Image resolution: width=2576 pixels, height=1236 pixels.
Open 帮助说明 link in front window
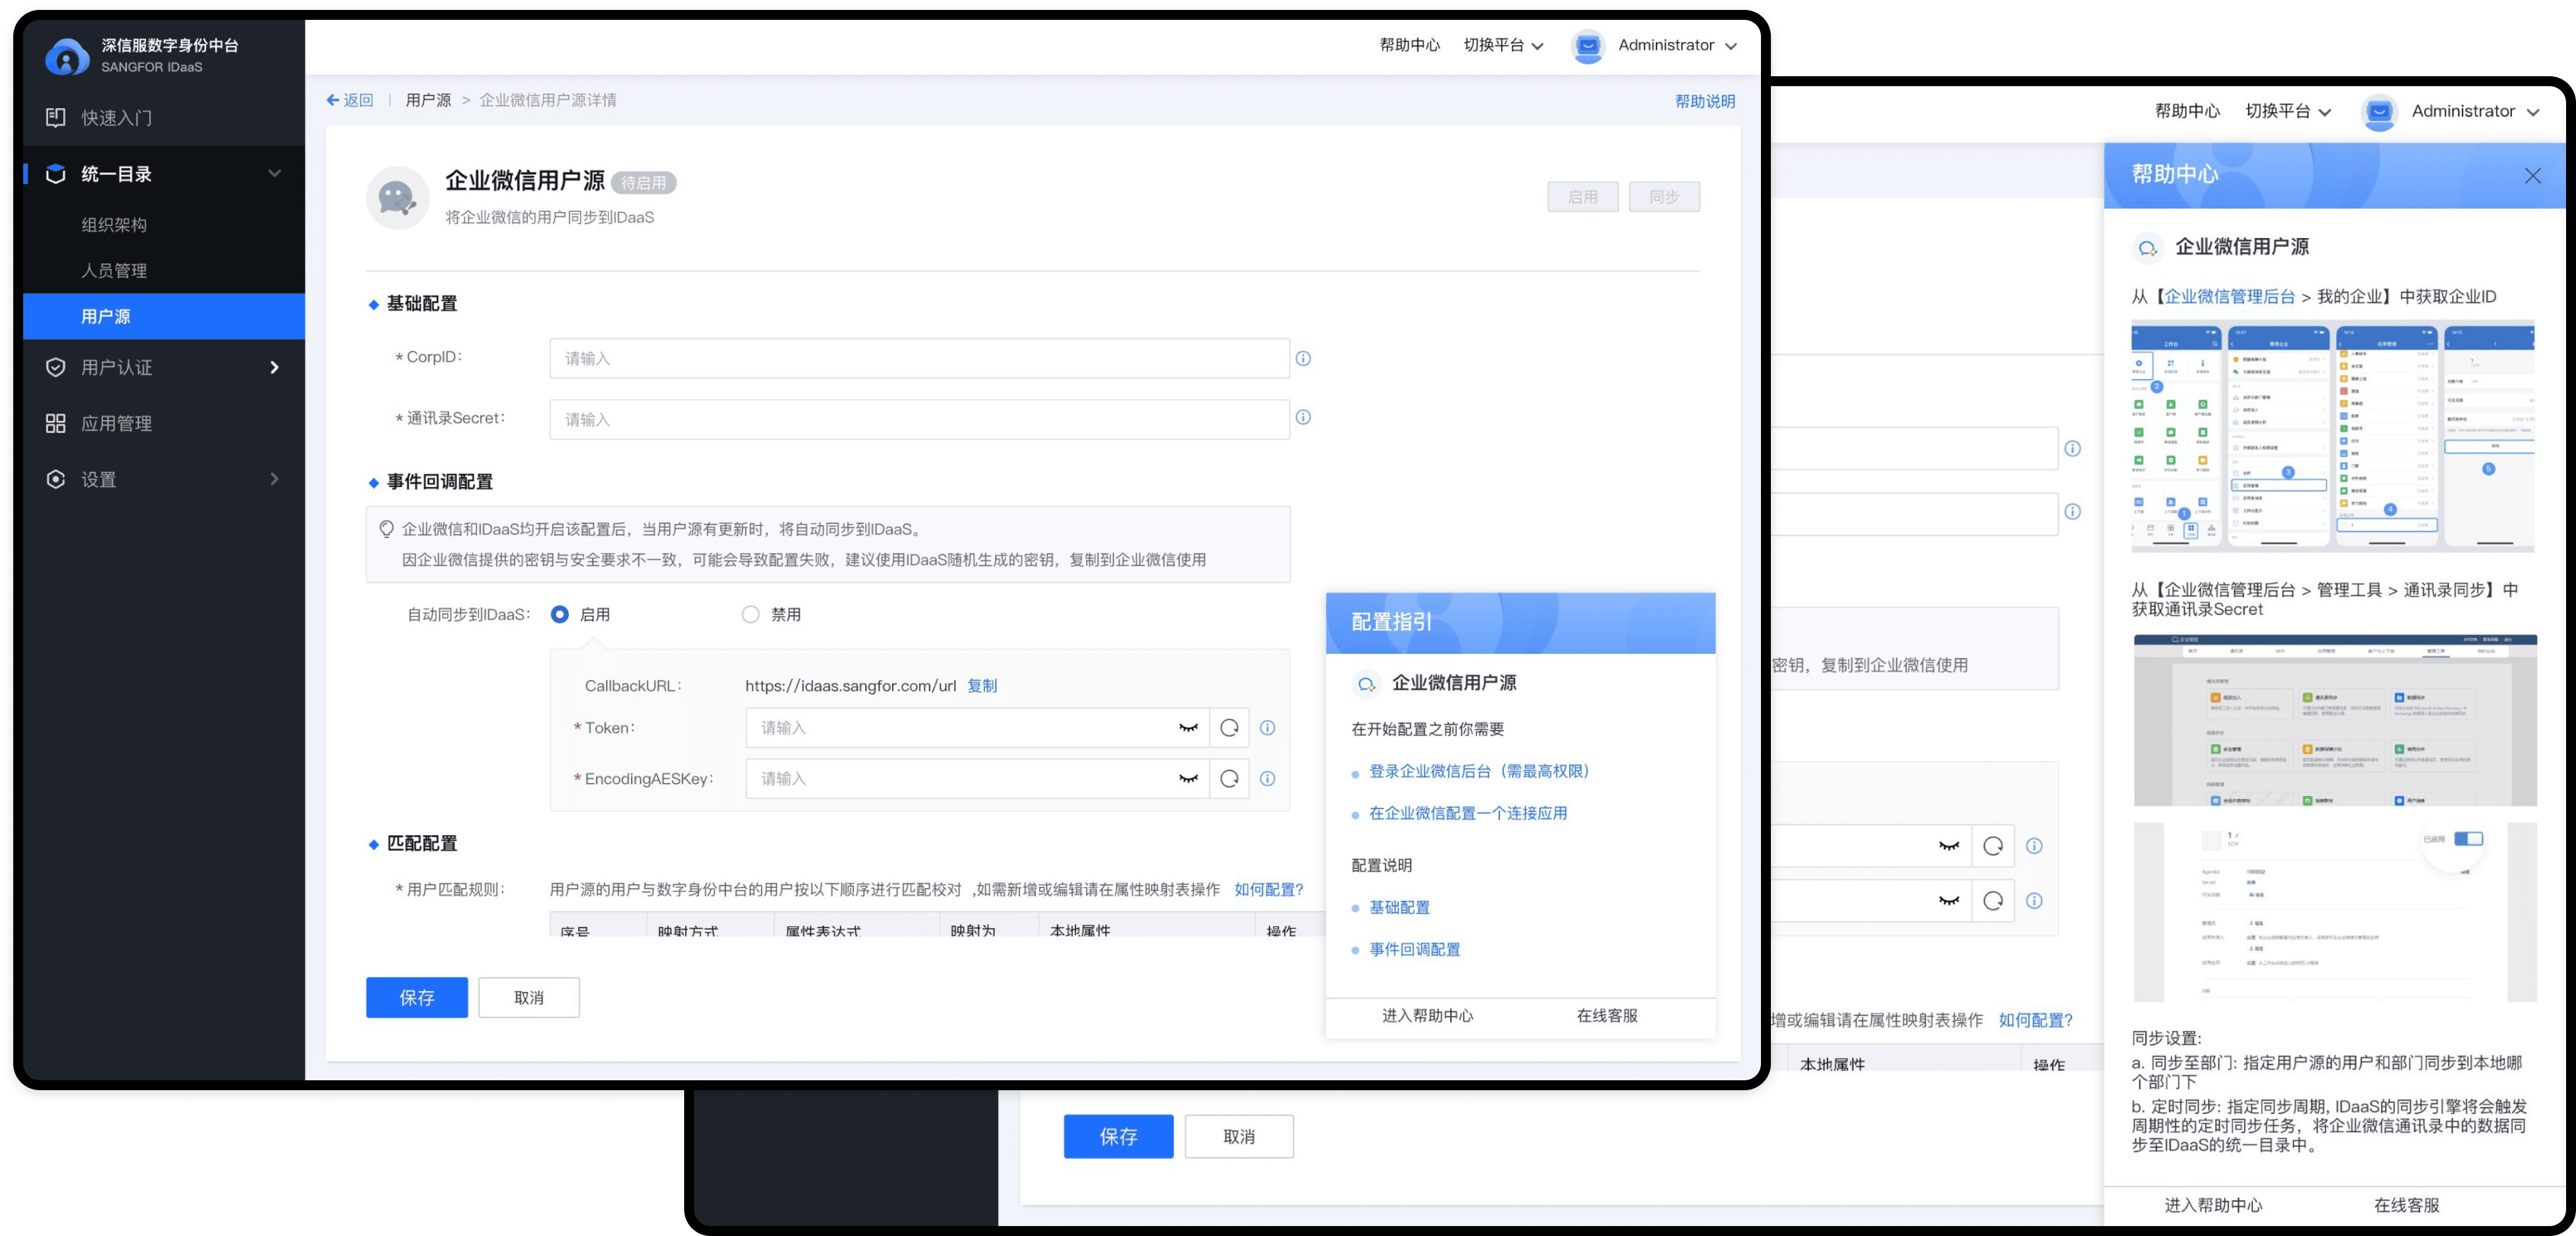point(1705,101)
